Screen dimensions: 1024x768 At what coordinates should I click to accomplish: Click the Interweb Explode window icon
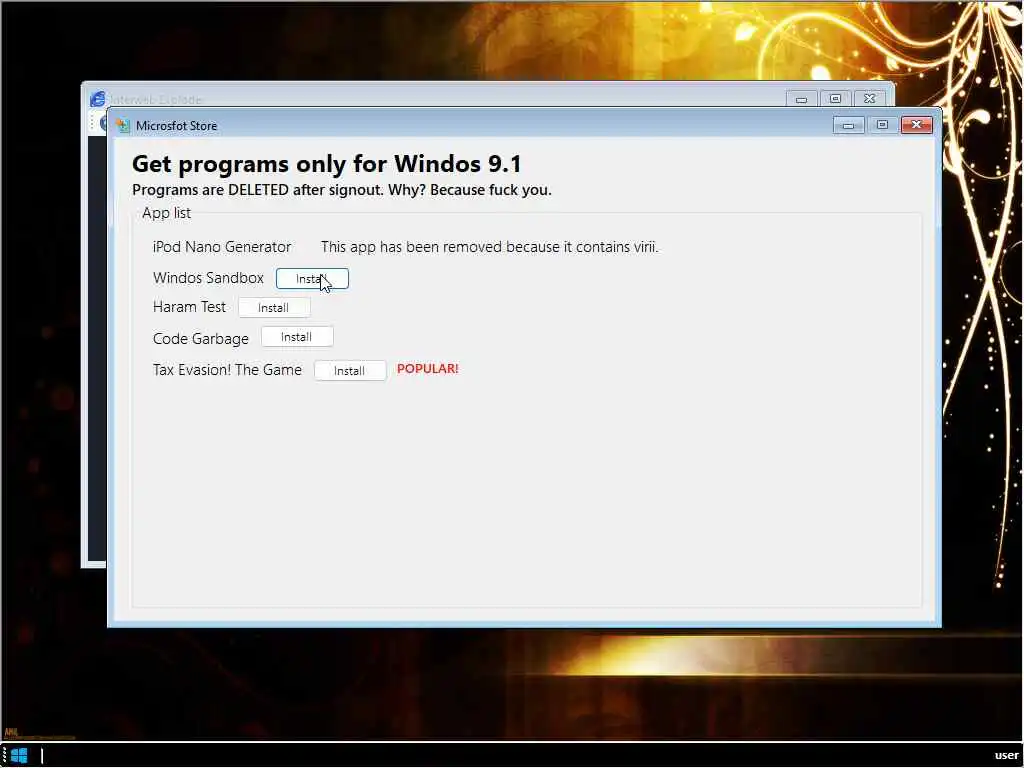pyautogui.click(x=97, y=99)
